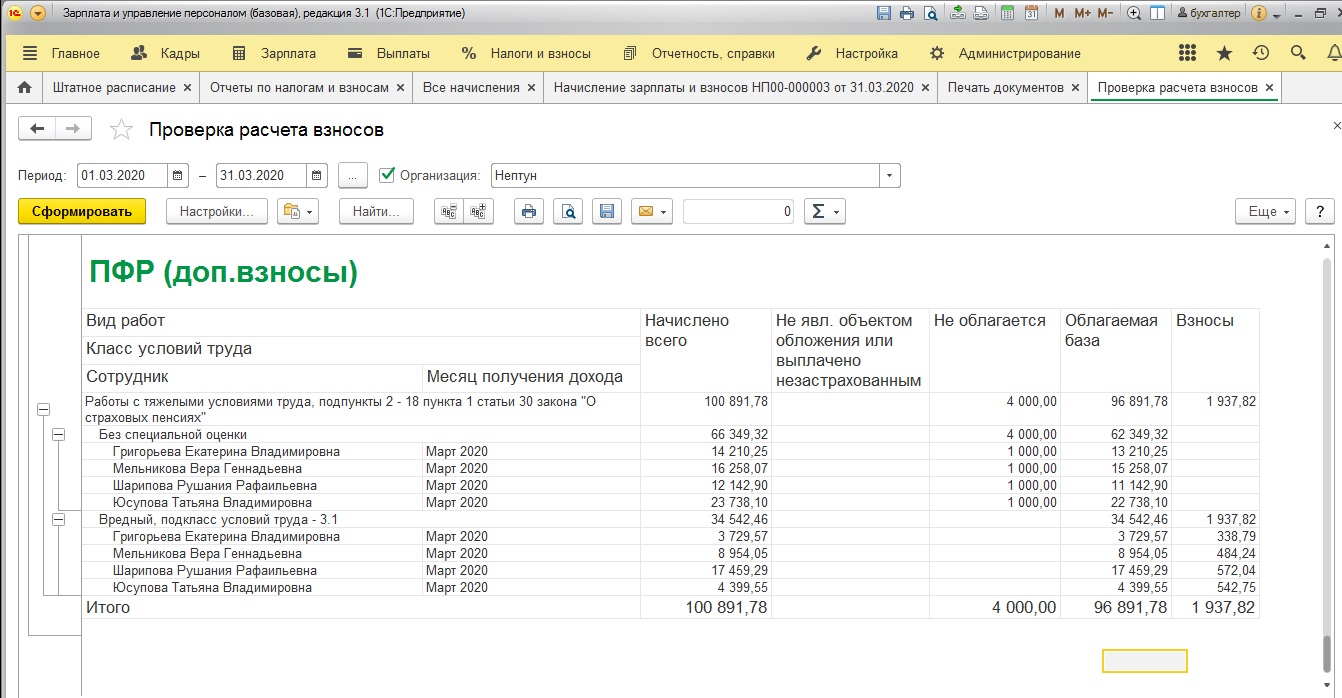Switch to Начисление зарплаты и взносов НП00-000003 tab
The image size is (1342, 698).
coord(734,87)
